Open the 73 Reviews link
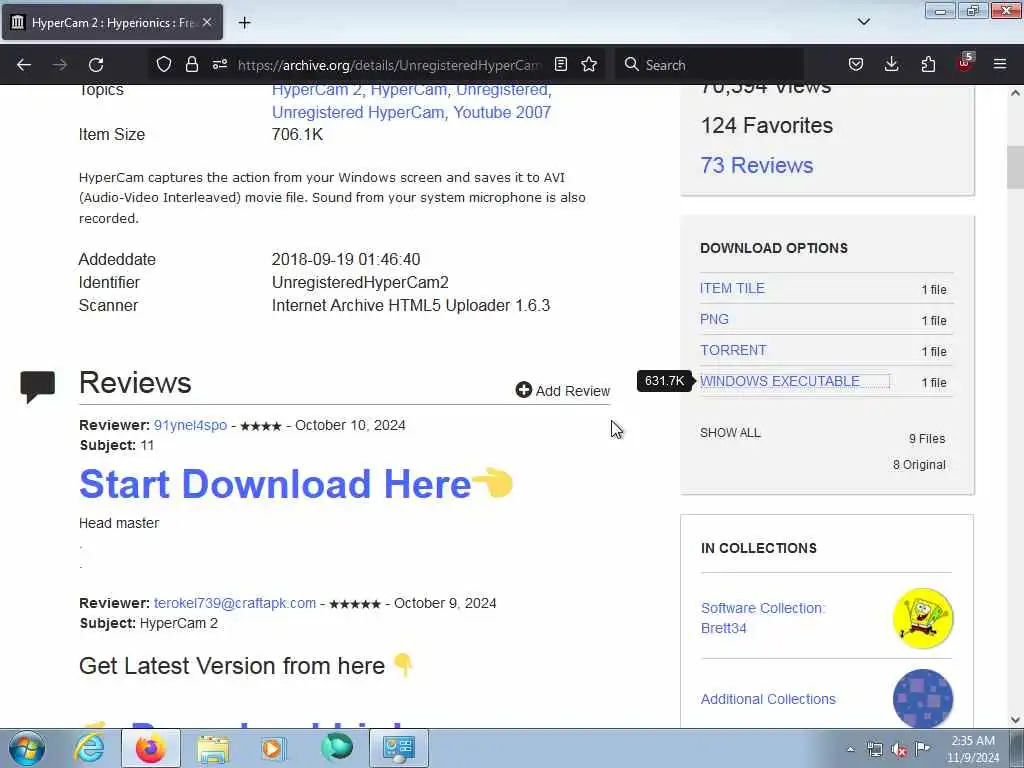Viewport: 1024px width, 768px height. (x=757, y=165)
